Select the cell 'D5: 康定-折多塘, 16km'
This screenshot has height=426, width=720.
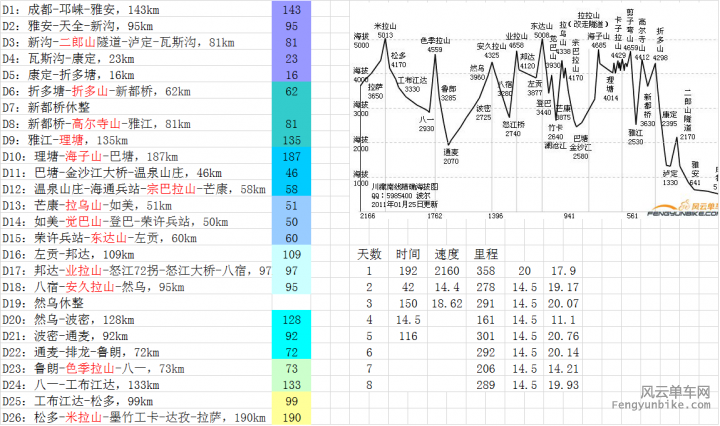(136, 74)
